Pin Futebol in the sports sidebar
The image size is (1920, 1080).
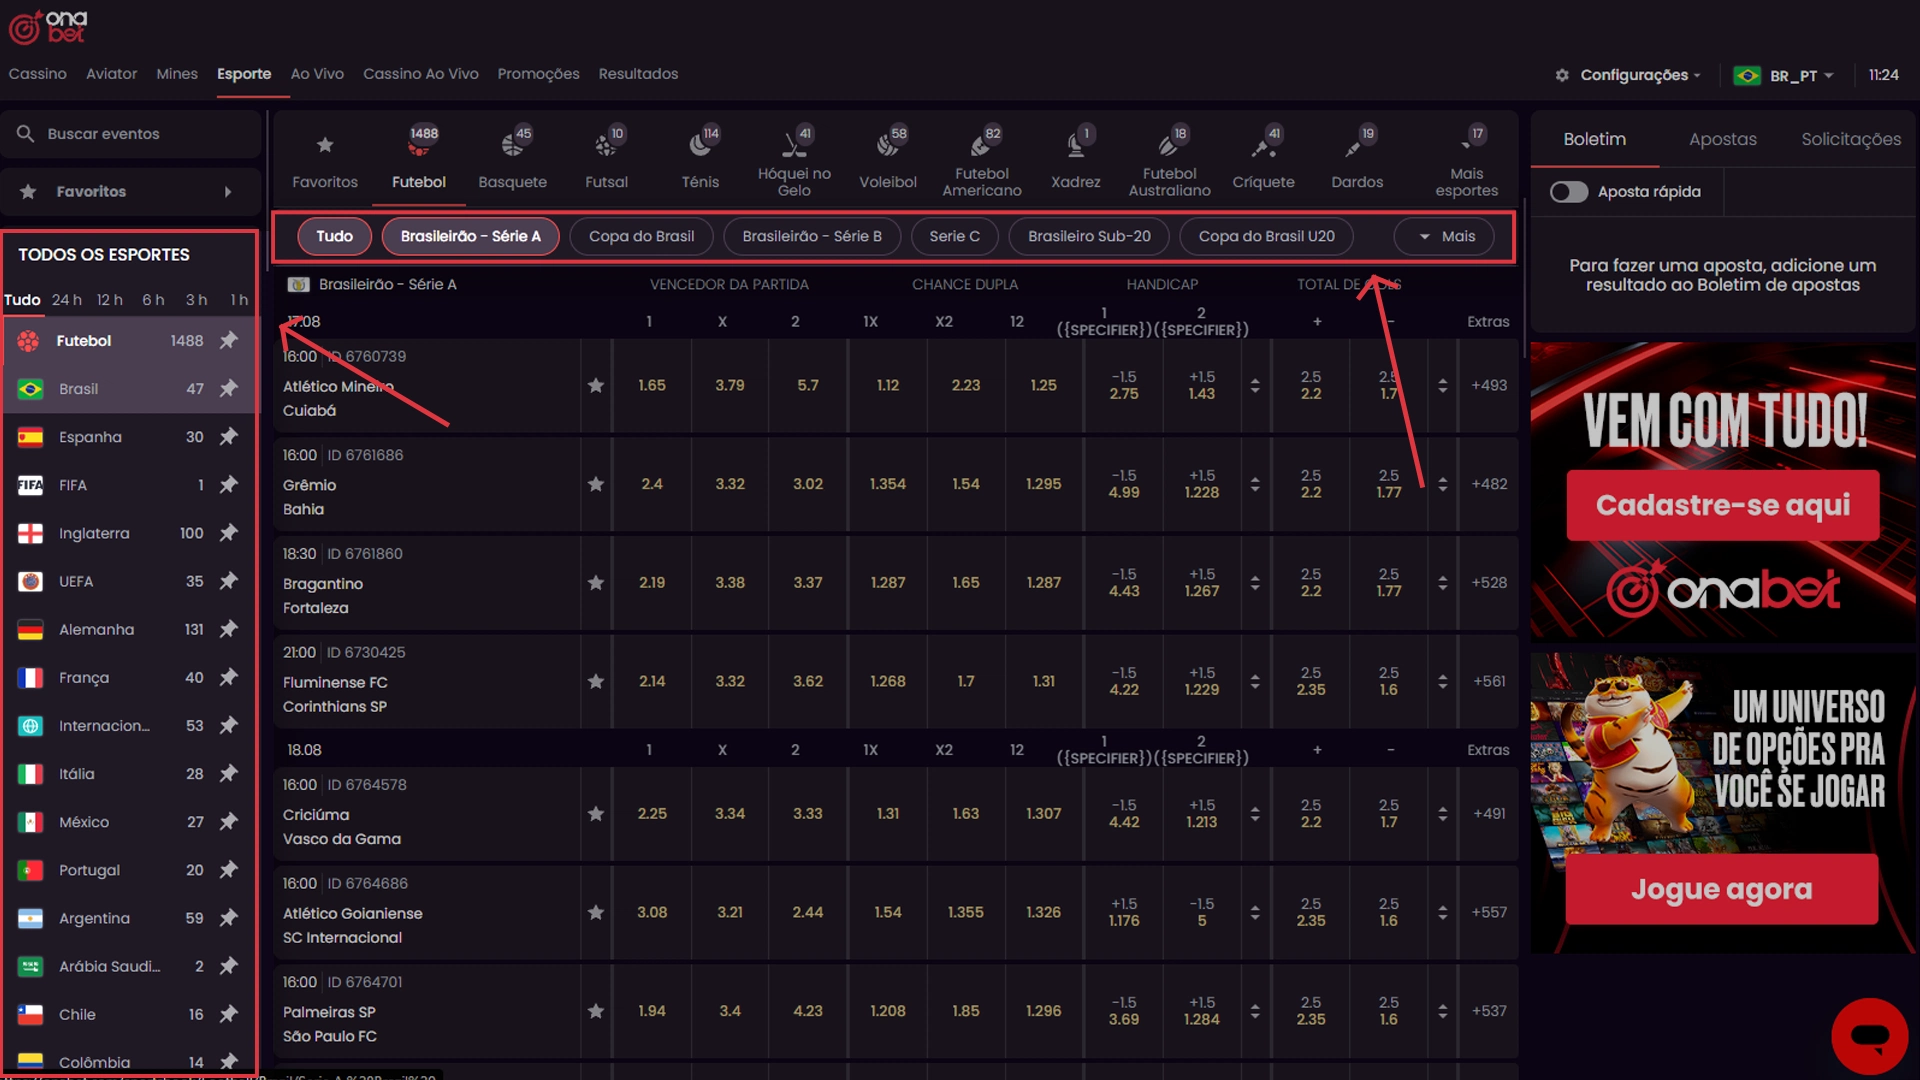coord(229,340)
